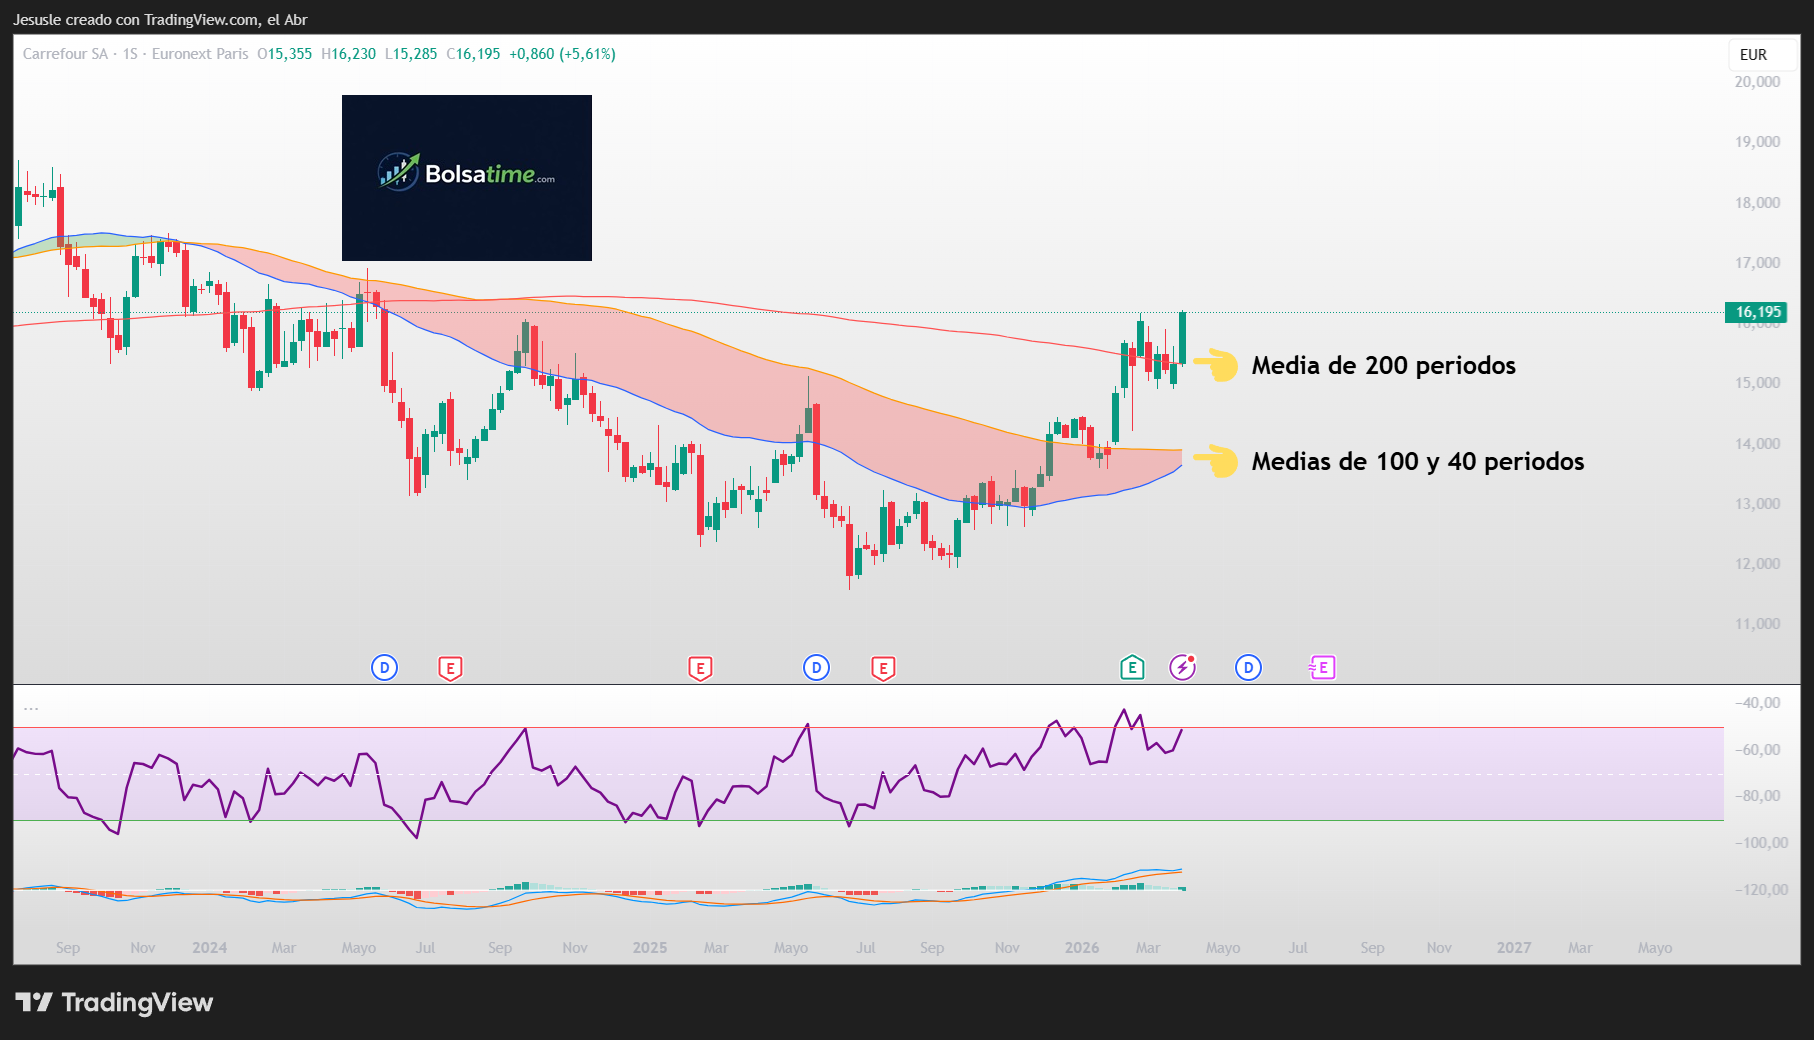Screen dimensions: 1814x1040
Task: Select the '1S' timeframe label in the legend
Action: (133, 54)
